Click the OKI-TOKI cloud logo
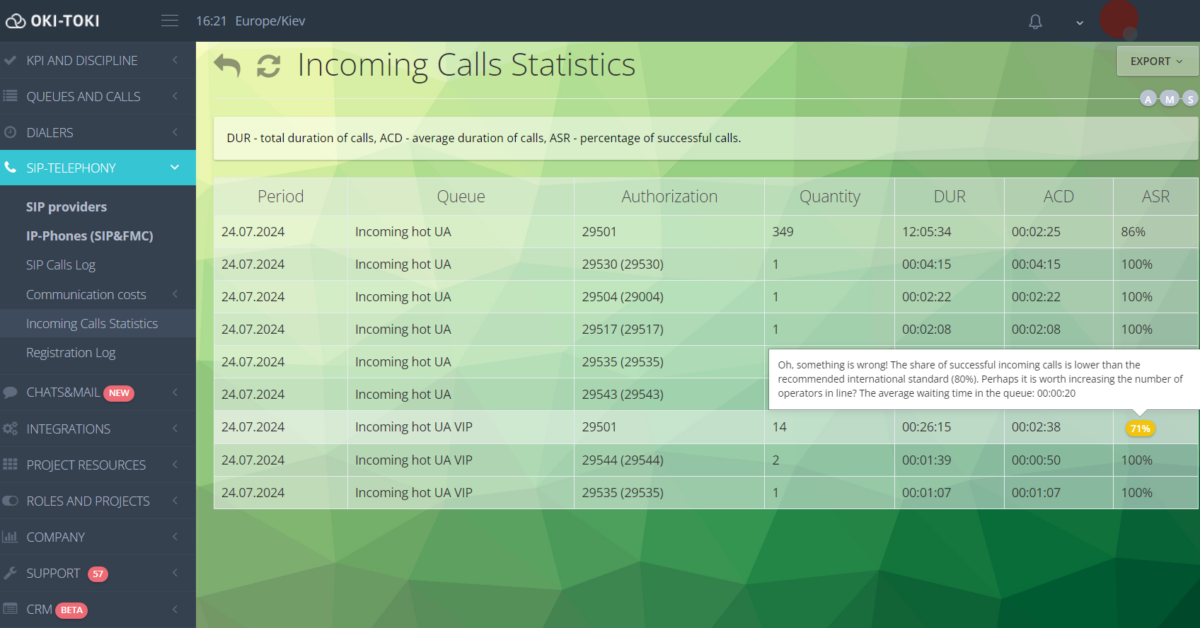Viewport: 1200px width, 628px height. coord(16,21)
